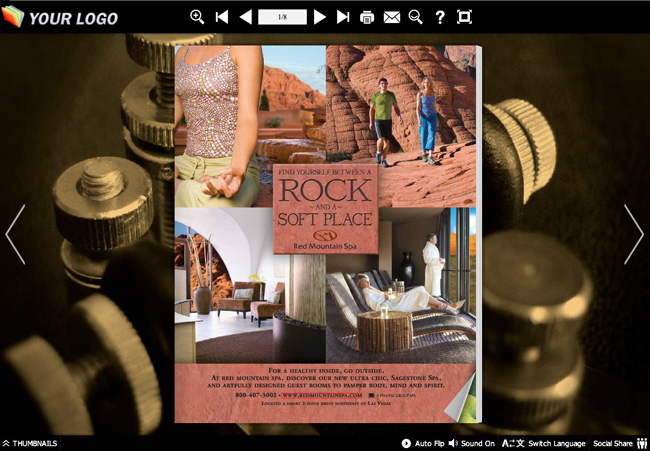This screenshot has height=451, width=650.
Task: Jump to the last page
Action: (x=343, y=17)
